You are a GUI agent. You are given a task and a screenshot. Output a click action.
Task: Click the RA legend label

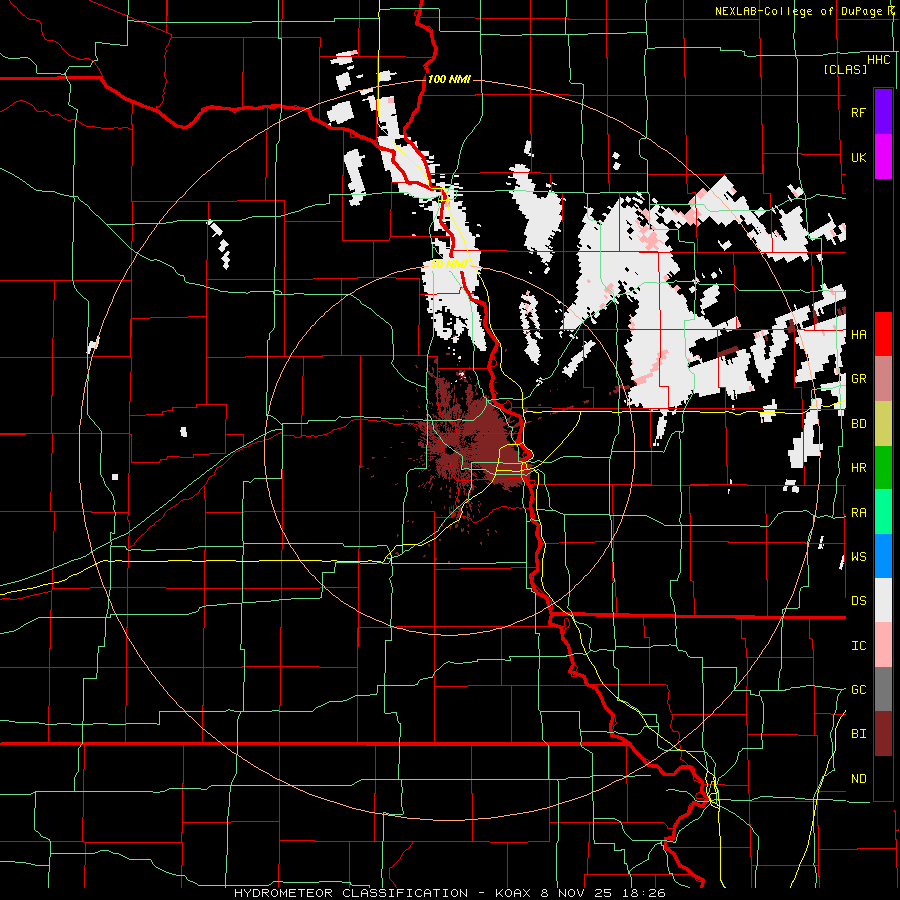pyautogui.click(x=858, y=513)
